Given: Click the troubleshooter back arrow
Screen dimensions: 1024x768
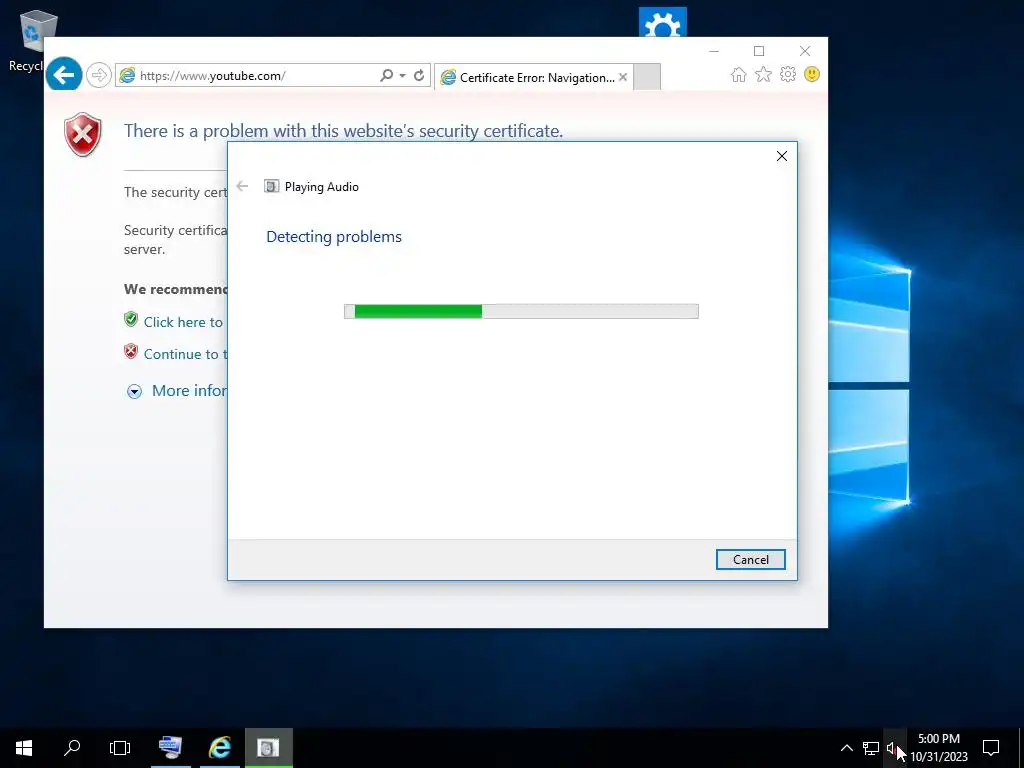Looking at the screenshot, I should point(242,186).
